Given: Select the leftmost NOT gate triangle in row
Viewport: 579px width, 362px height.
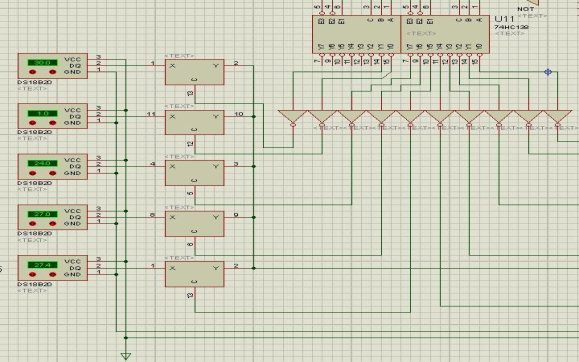Looking at the screenshot, I should 293,117.
